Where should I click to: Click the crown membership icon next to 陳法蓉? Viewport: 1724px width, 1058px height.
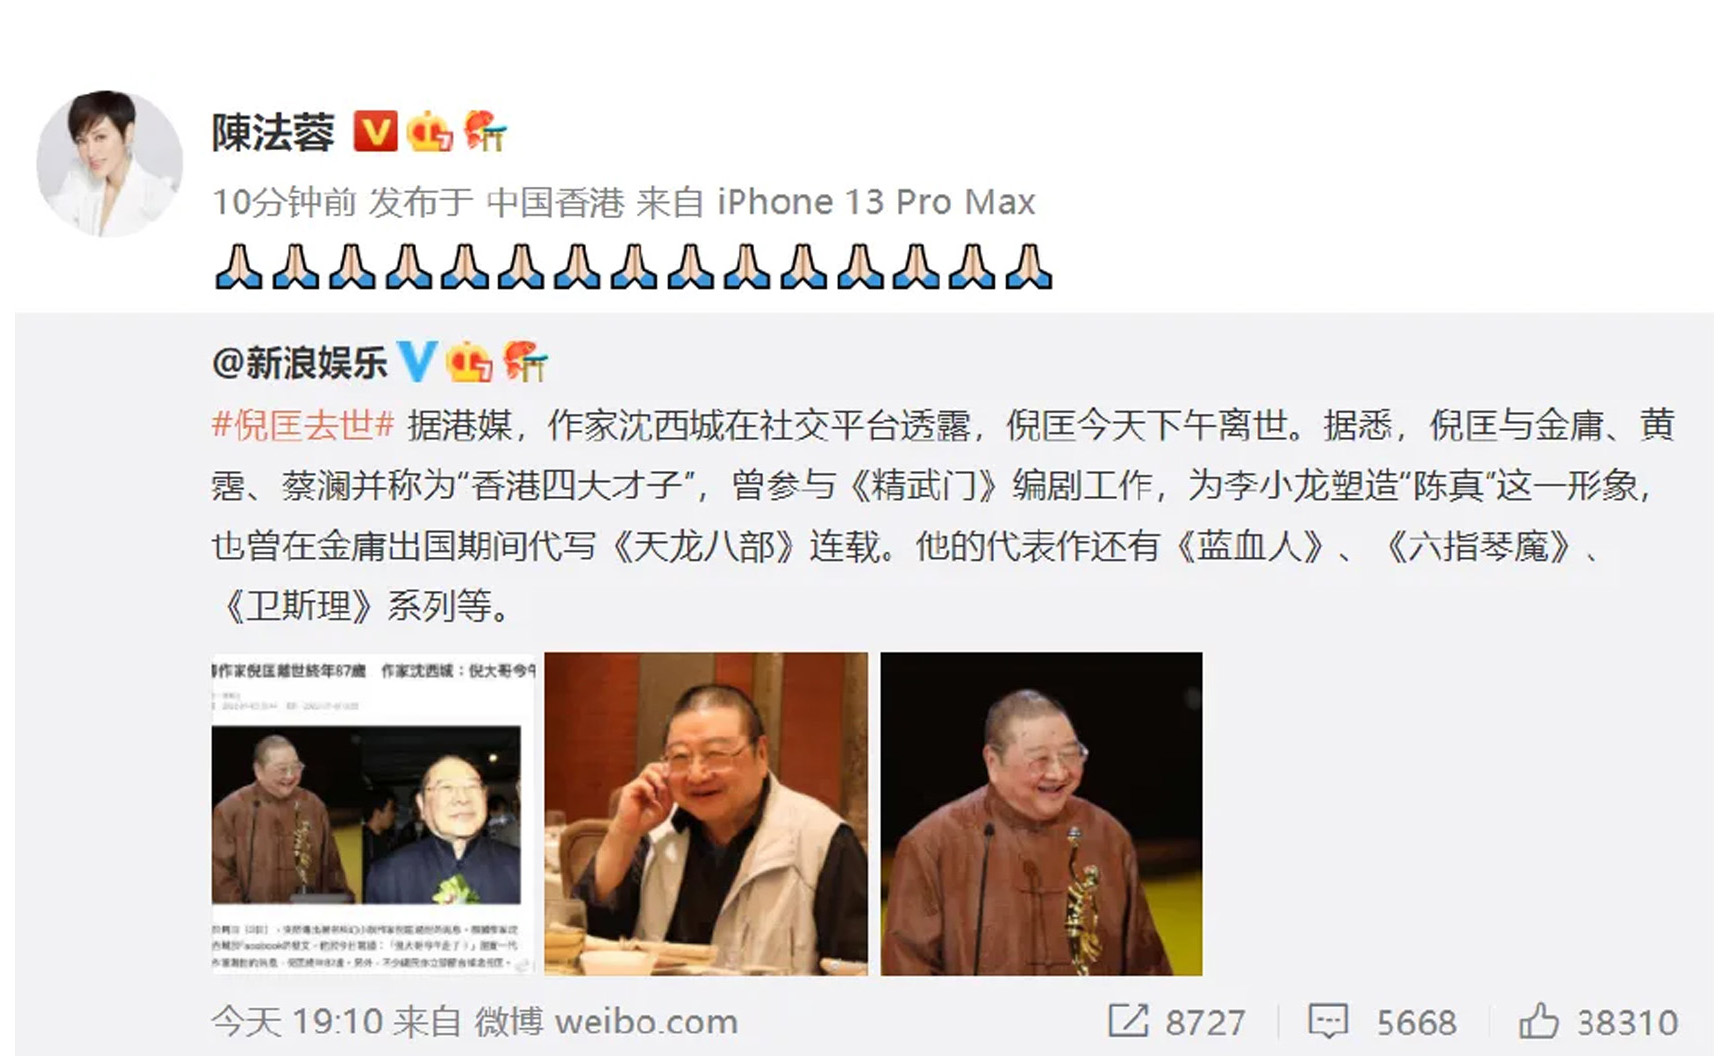pos(430,131)
